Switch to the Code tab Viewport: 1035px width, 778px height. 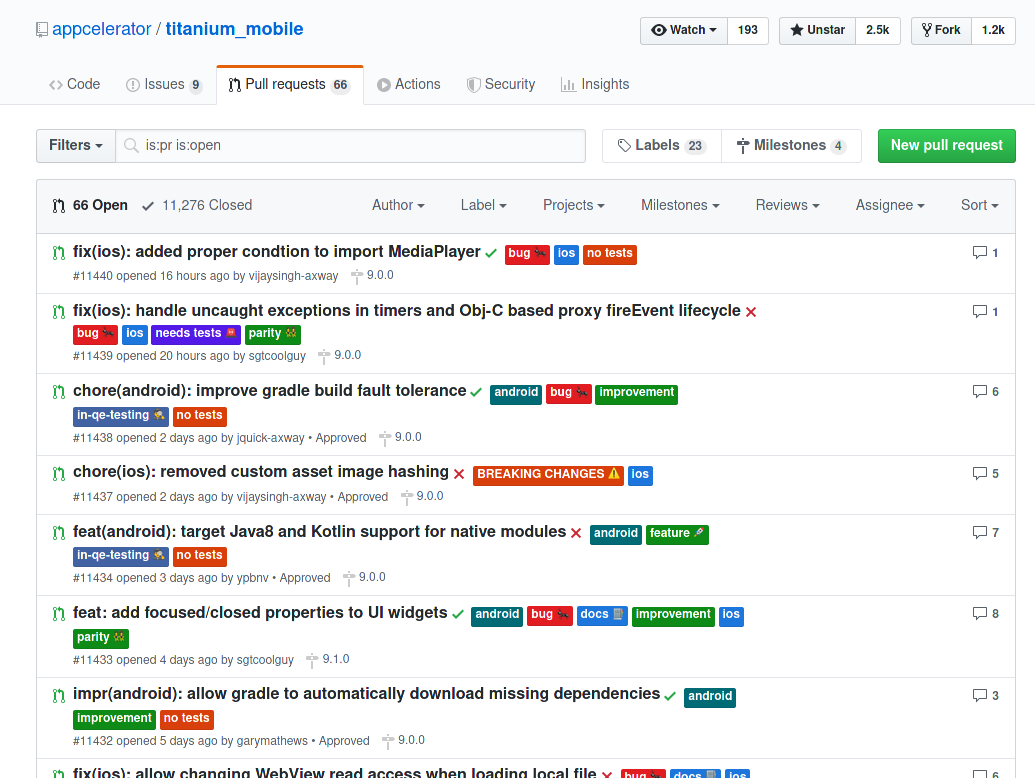point(75,84)
